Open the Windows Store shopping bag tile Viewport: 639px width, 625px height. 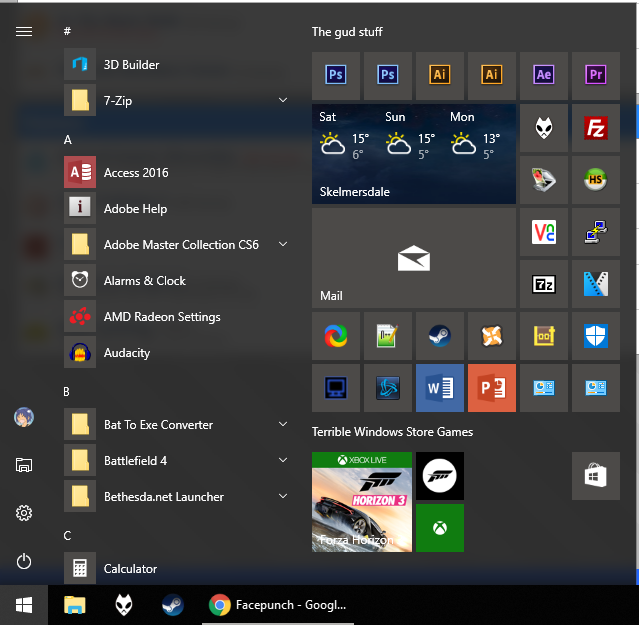pos(596,476)
